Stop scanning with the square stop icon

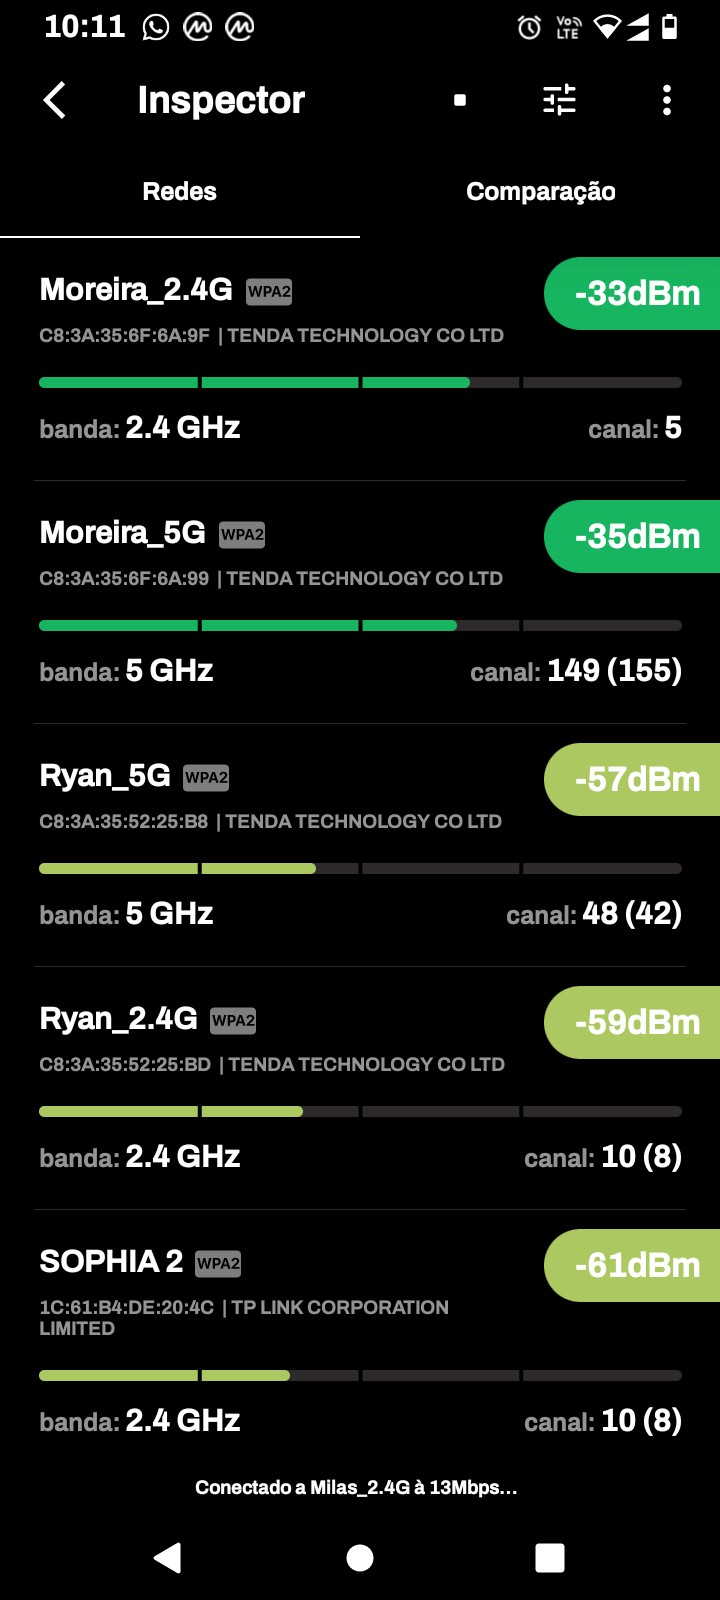[x=460, y=100]
